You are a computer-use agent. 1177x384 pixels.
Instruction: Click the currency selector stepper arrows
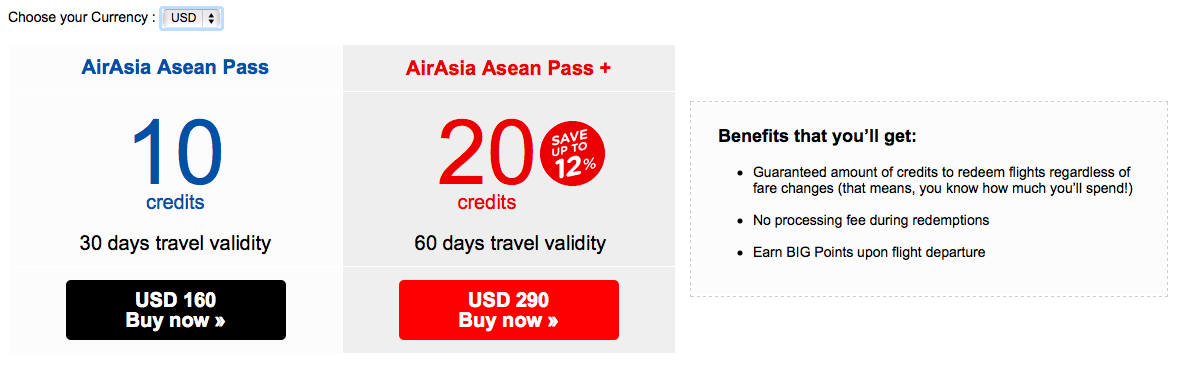(212, 18)
